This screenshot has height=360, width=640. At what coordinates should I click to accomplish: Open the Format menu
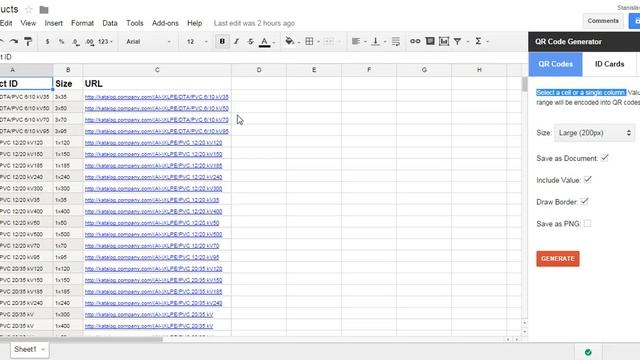coord(82,23)
